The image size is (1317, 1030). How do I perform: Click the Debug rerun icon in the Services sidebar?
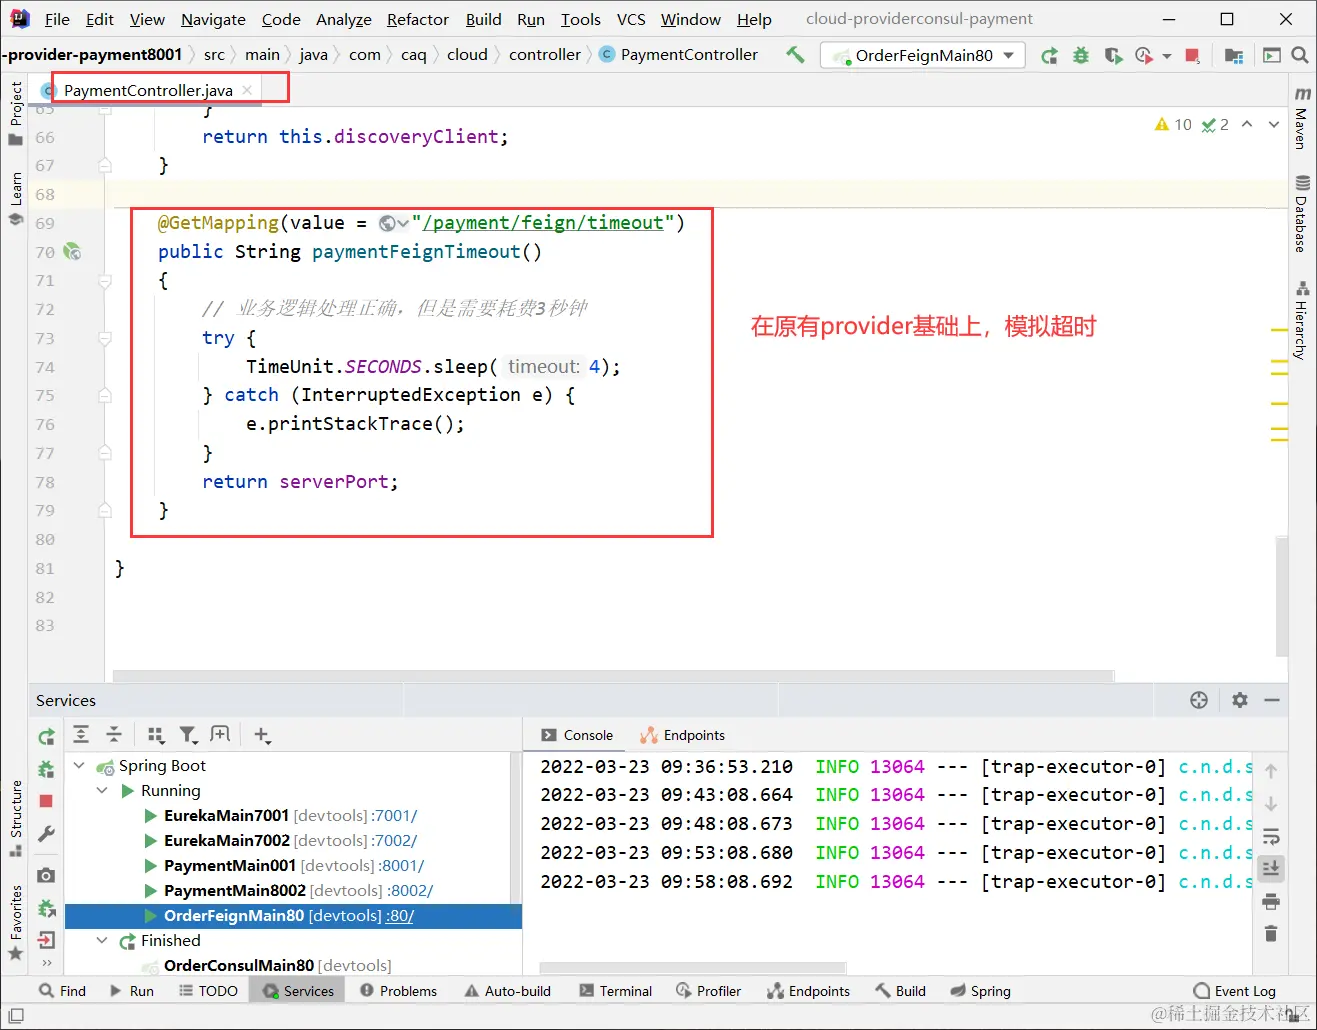pos(46,769)
